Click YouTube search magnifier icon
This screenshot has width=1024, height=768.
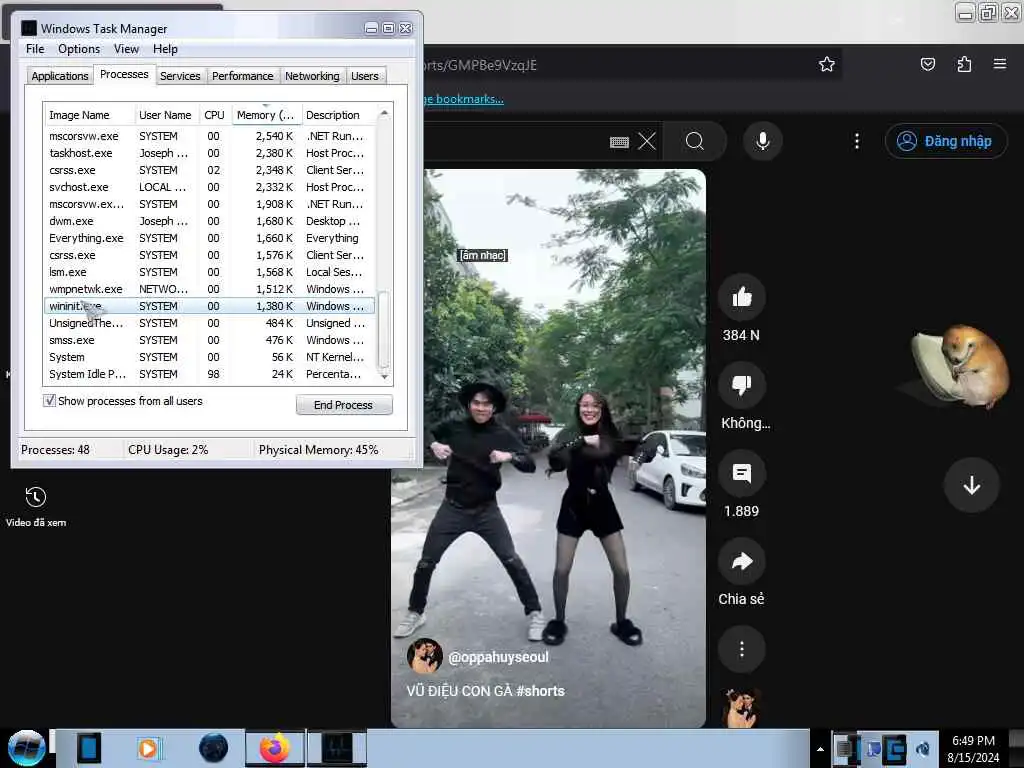point(695,141)
